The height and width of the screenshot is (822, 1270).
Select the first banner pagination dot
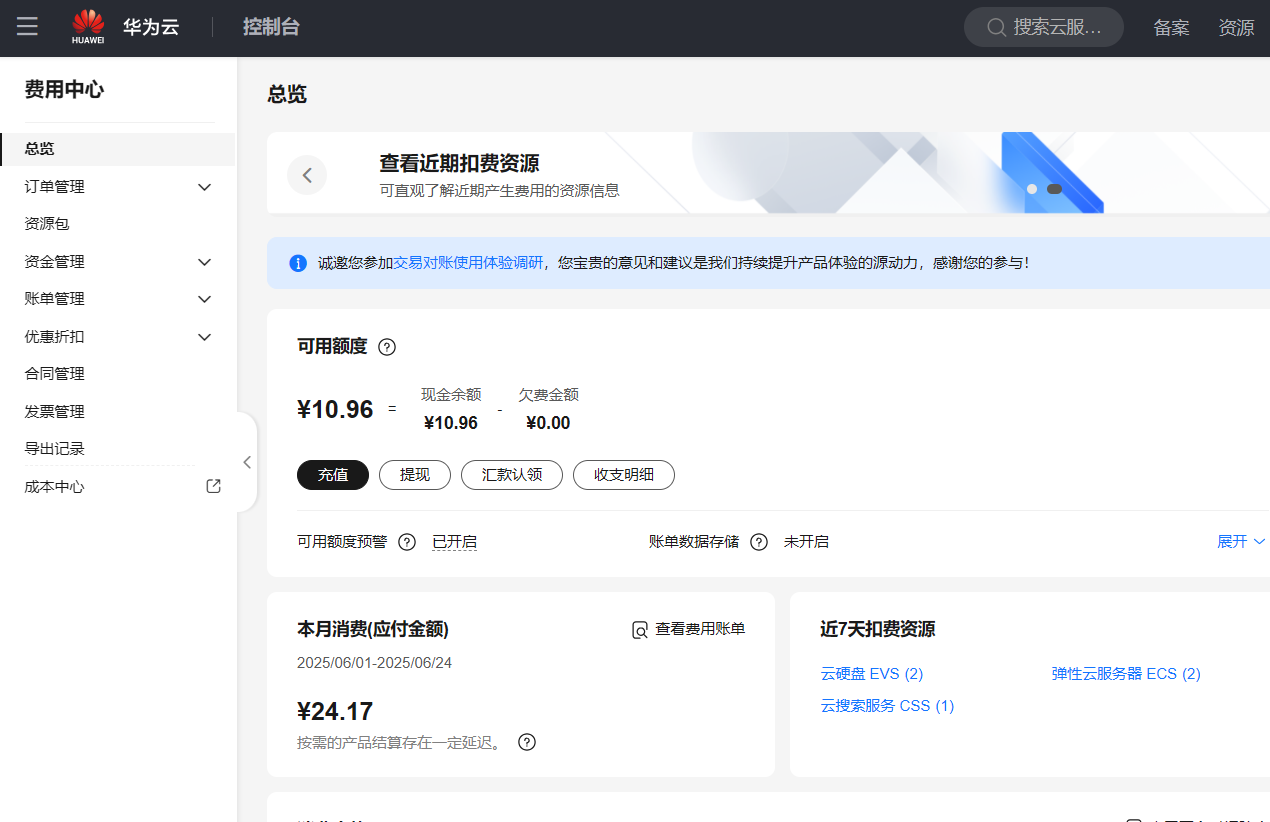click(1032, 188)
